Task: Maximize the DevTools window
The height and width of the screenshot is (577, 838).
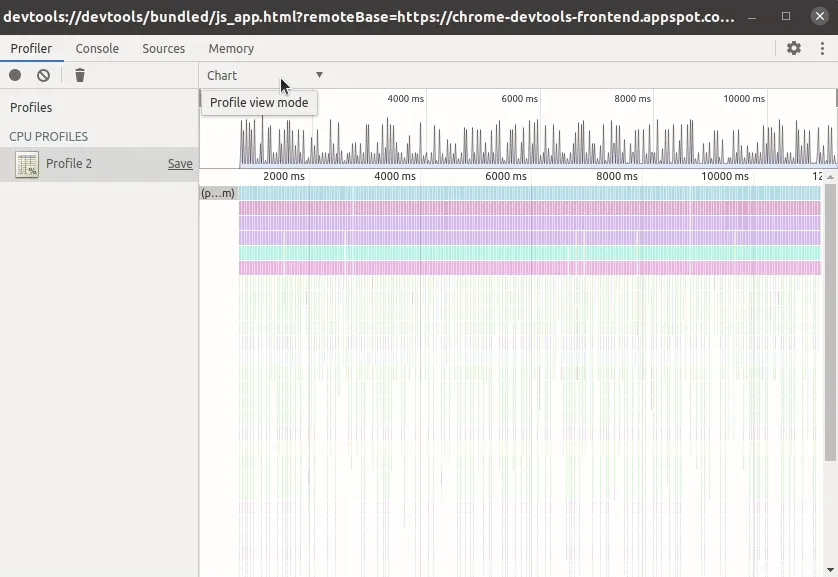Action: pyautogui.click(x=786, y=17)
